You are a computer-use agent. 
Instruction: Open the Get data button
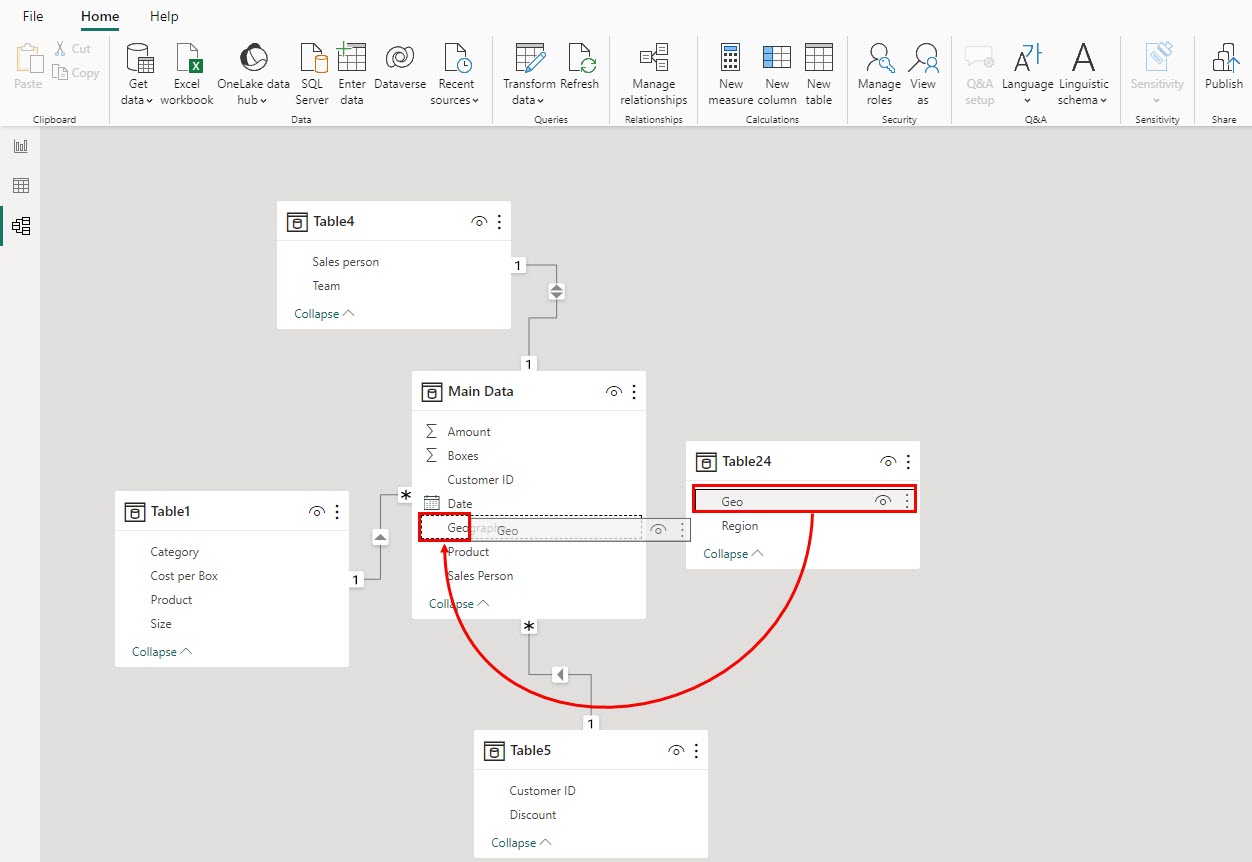point(139,73)
